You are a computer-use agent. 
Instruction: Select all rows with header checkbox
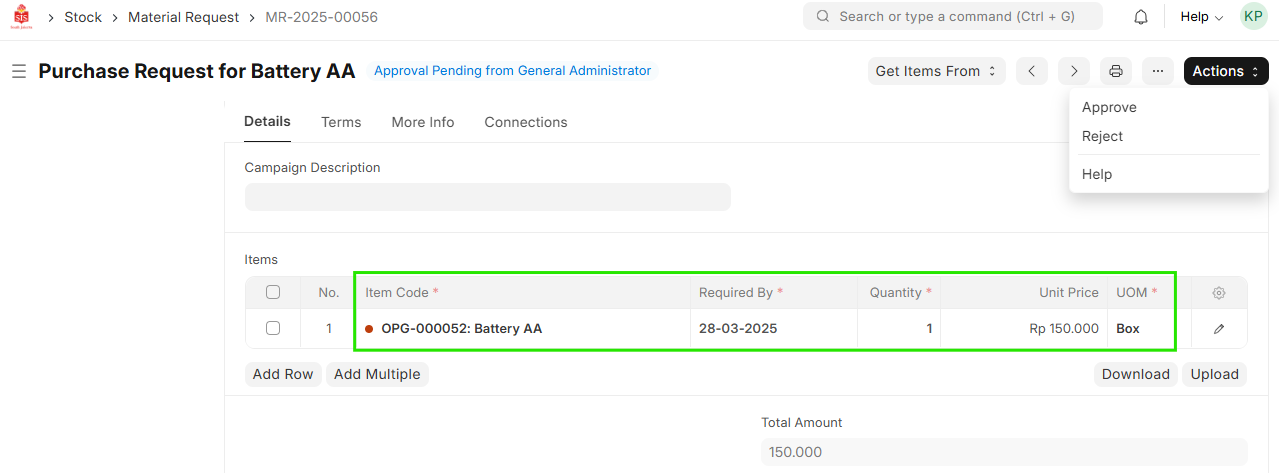coord(273,293)
